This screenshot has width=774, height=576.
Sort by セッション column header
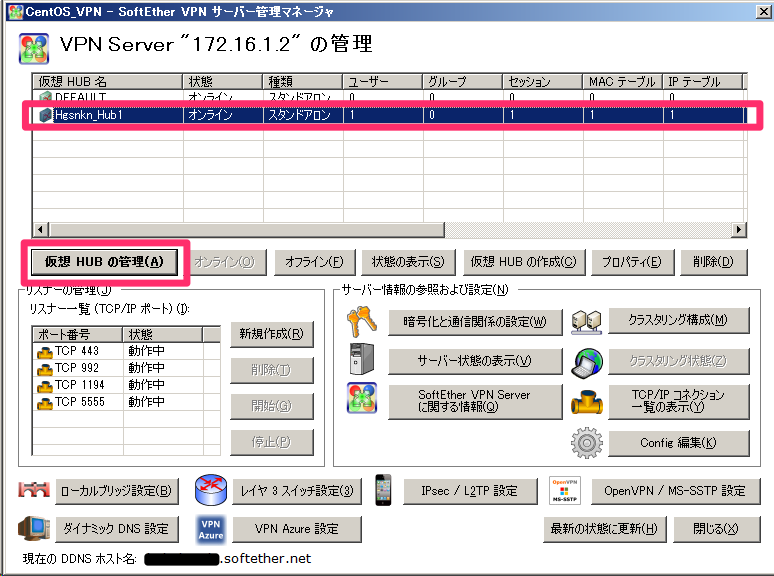click(x=542, y=81)
